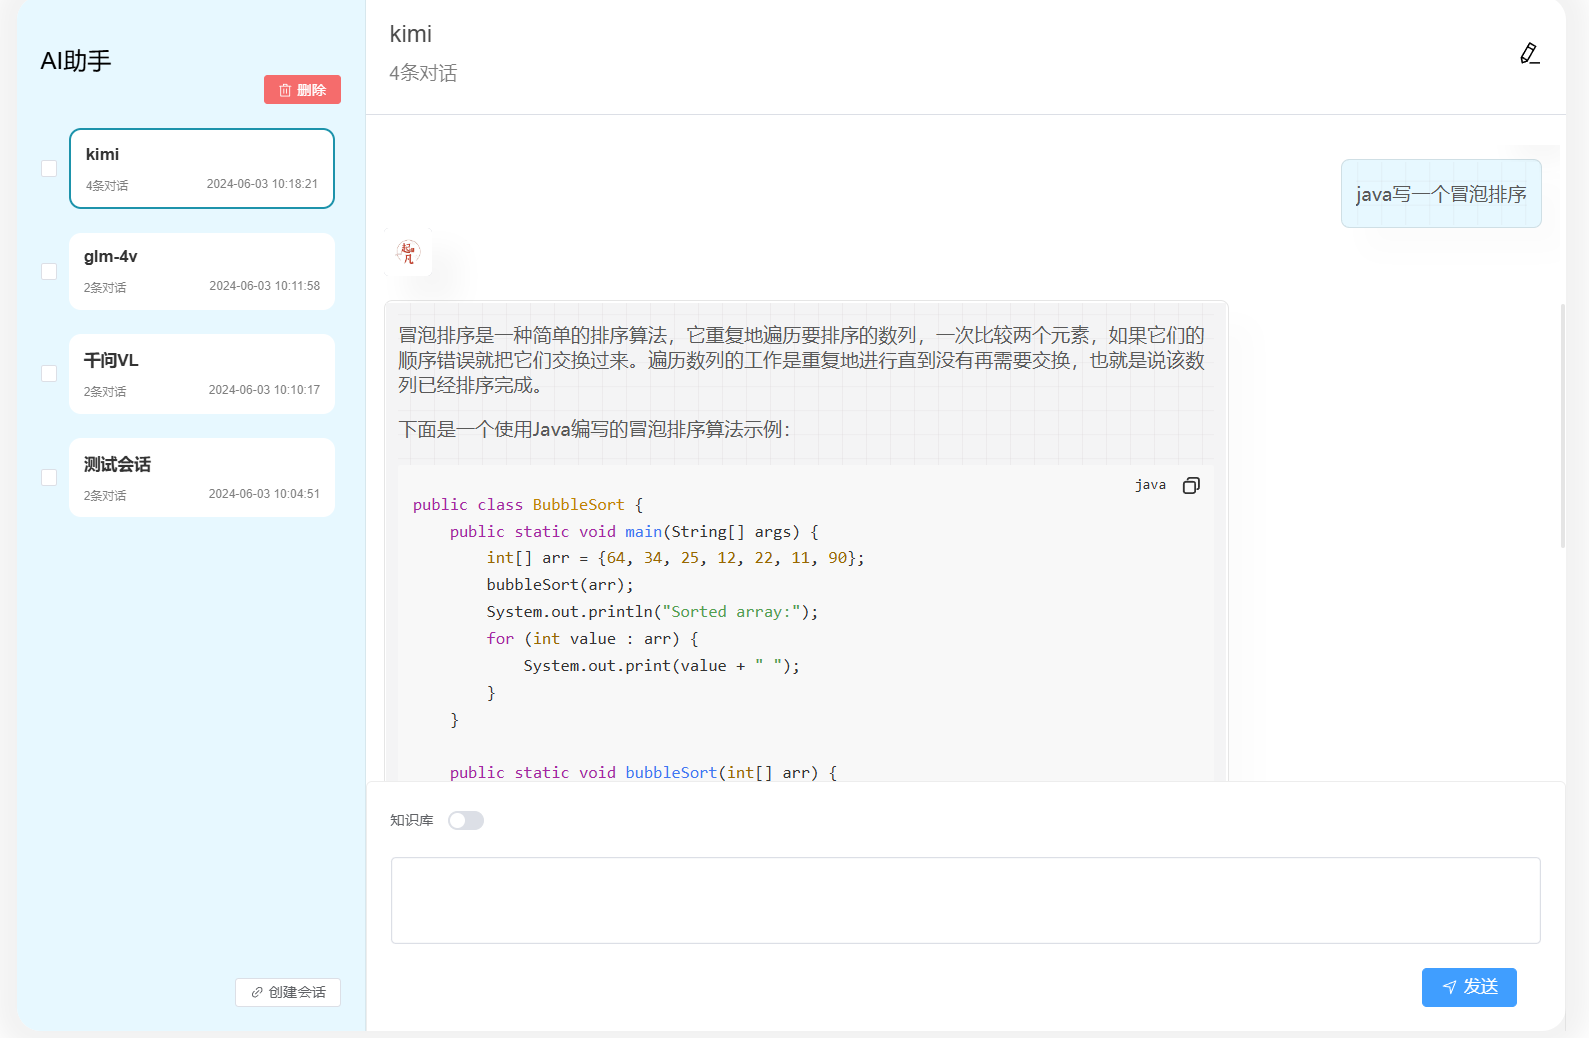Enable the knowledge base toggle
Viewport: 1589px width, 1038px height.
coord(466,821)
